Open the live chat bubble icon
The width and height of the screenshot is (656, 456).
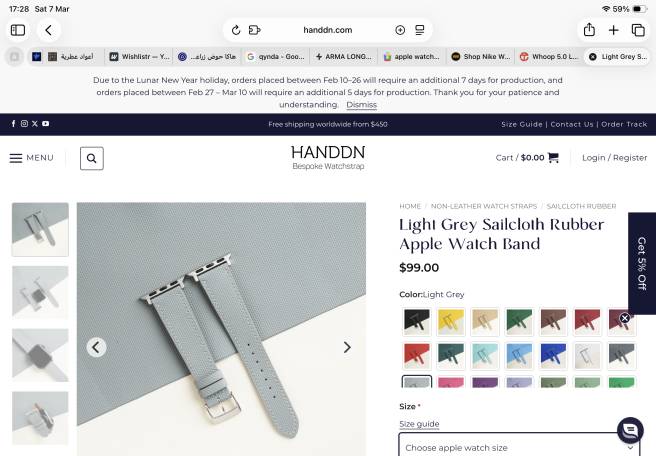pos(630,430)
